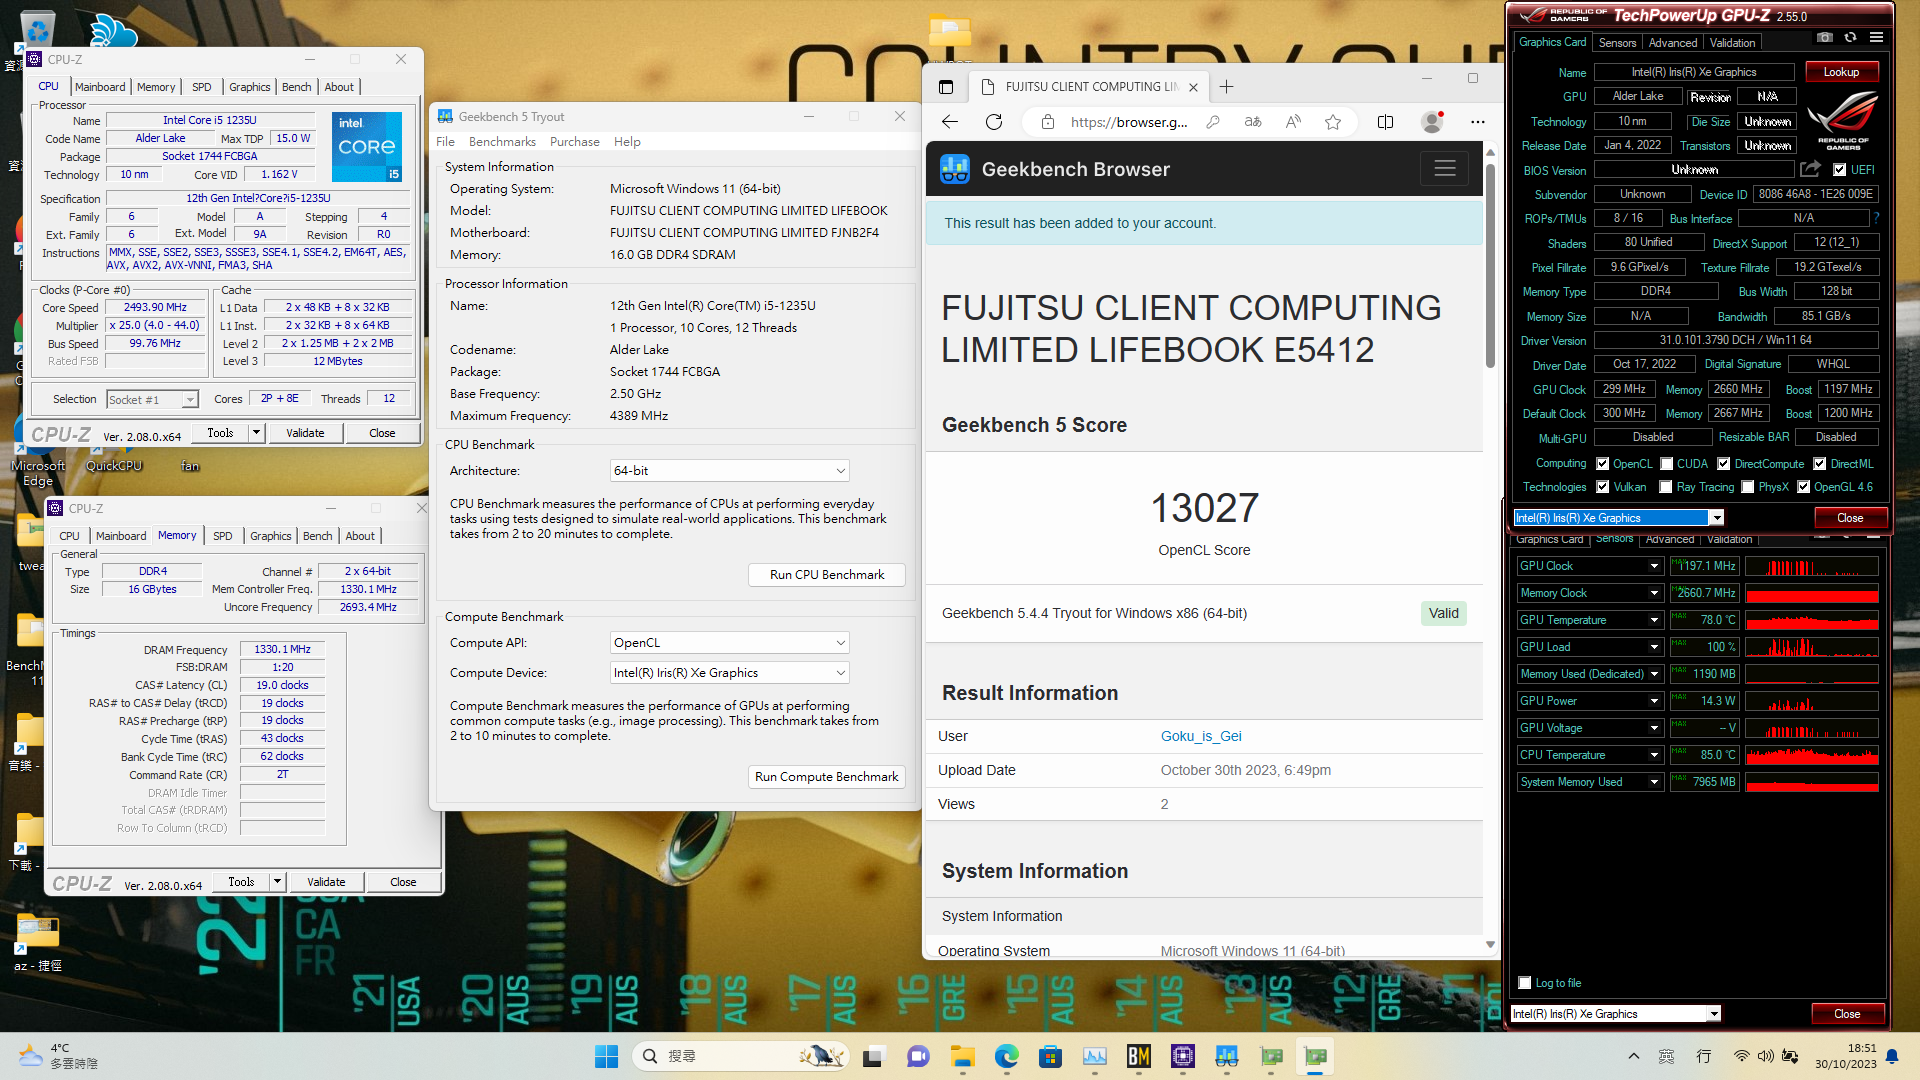
Task: Click Close in the lower CPU-Z window
Action: coord(403,882)
